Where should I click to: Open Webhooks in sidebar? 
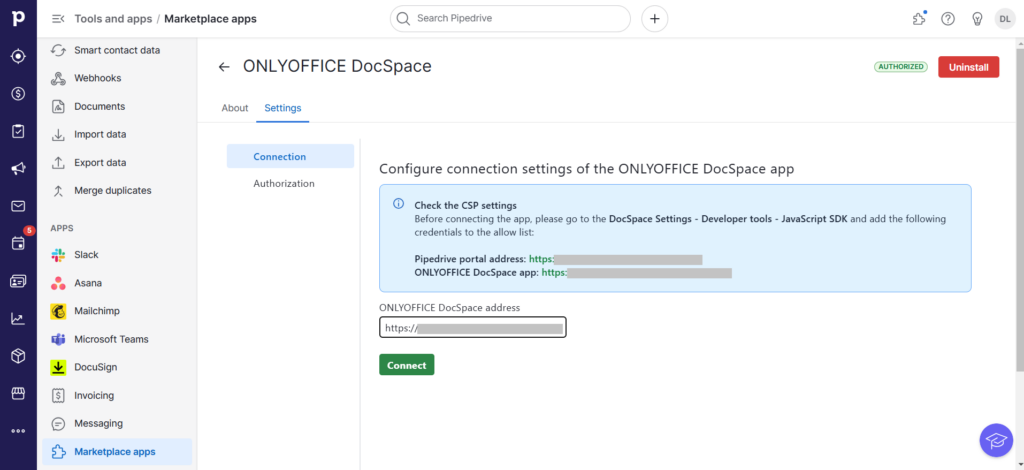tap(117, 78)
